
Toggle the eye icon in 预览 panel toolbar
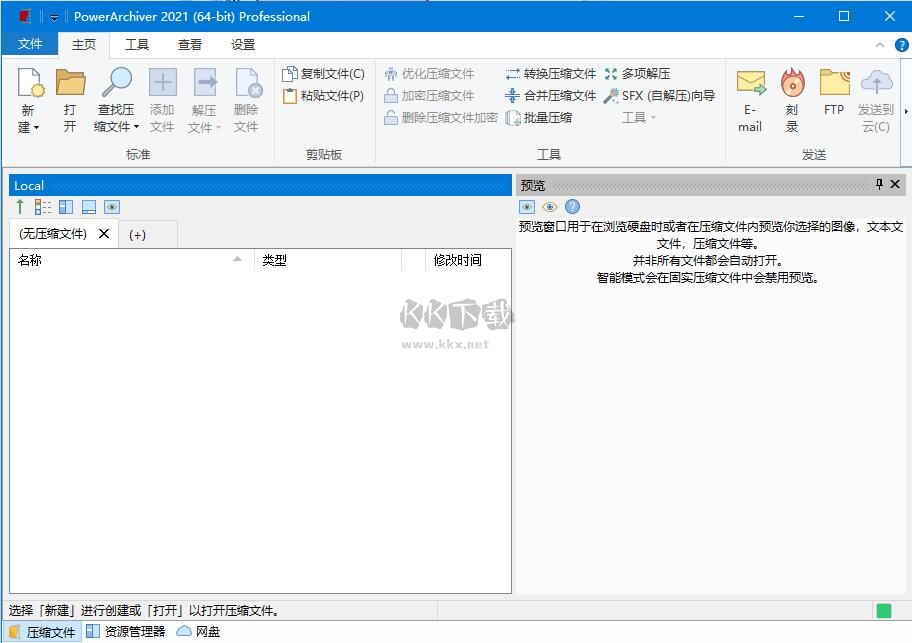point(548,207)
